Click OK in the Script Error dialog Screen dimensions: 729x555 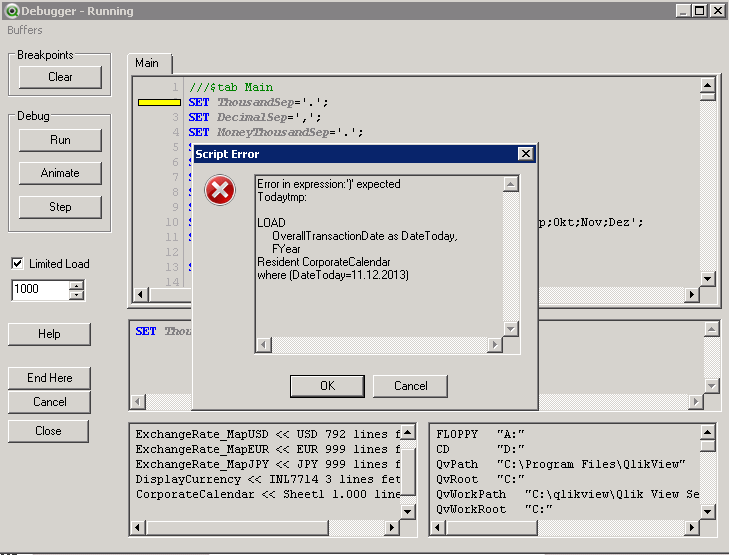(x=327, y=385)
